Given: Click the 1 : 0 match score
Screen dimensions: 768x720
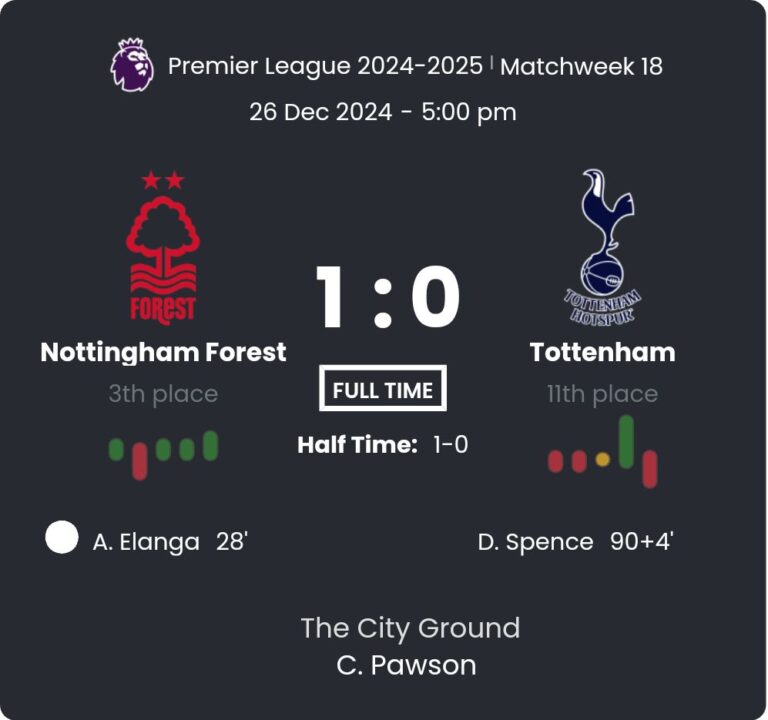Looking at the screenshot, I should (387, 297).
